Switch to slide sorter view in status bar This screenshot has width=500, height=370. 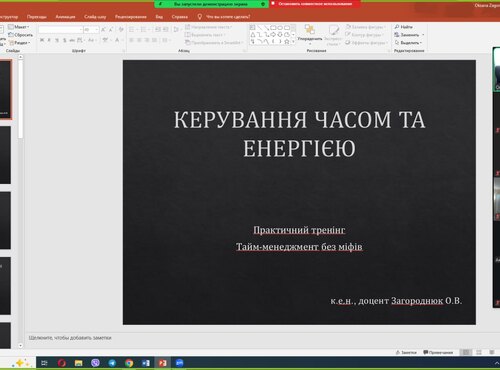tap(479, 352)
